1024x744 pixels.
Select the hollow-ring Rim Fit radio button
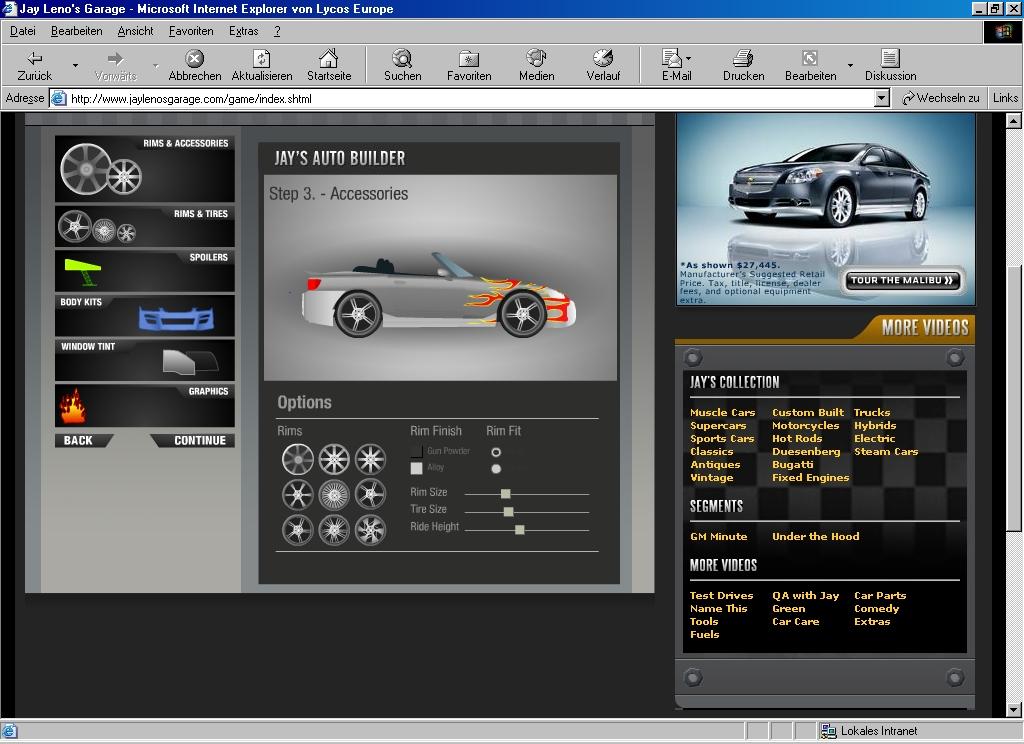tap(496, 452)
